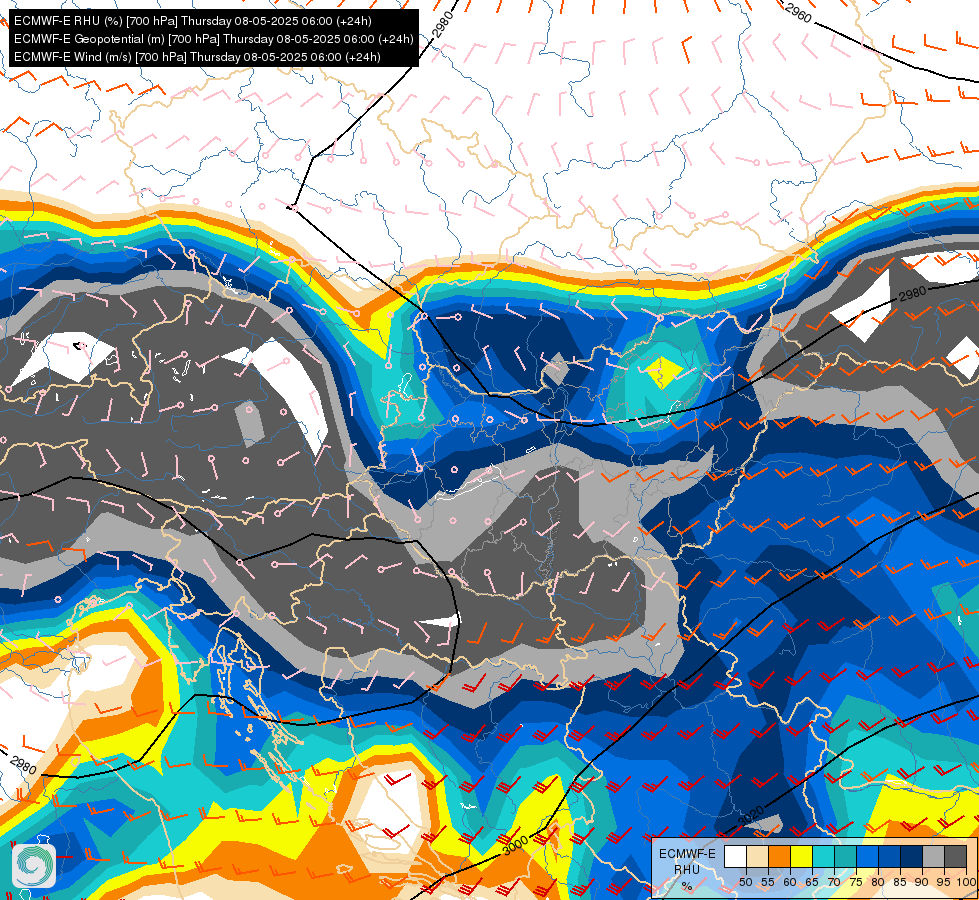The width and height of the screenshot is (979, 900).
Task: Click the legend tick label 75
Action: click(856, 883)
